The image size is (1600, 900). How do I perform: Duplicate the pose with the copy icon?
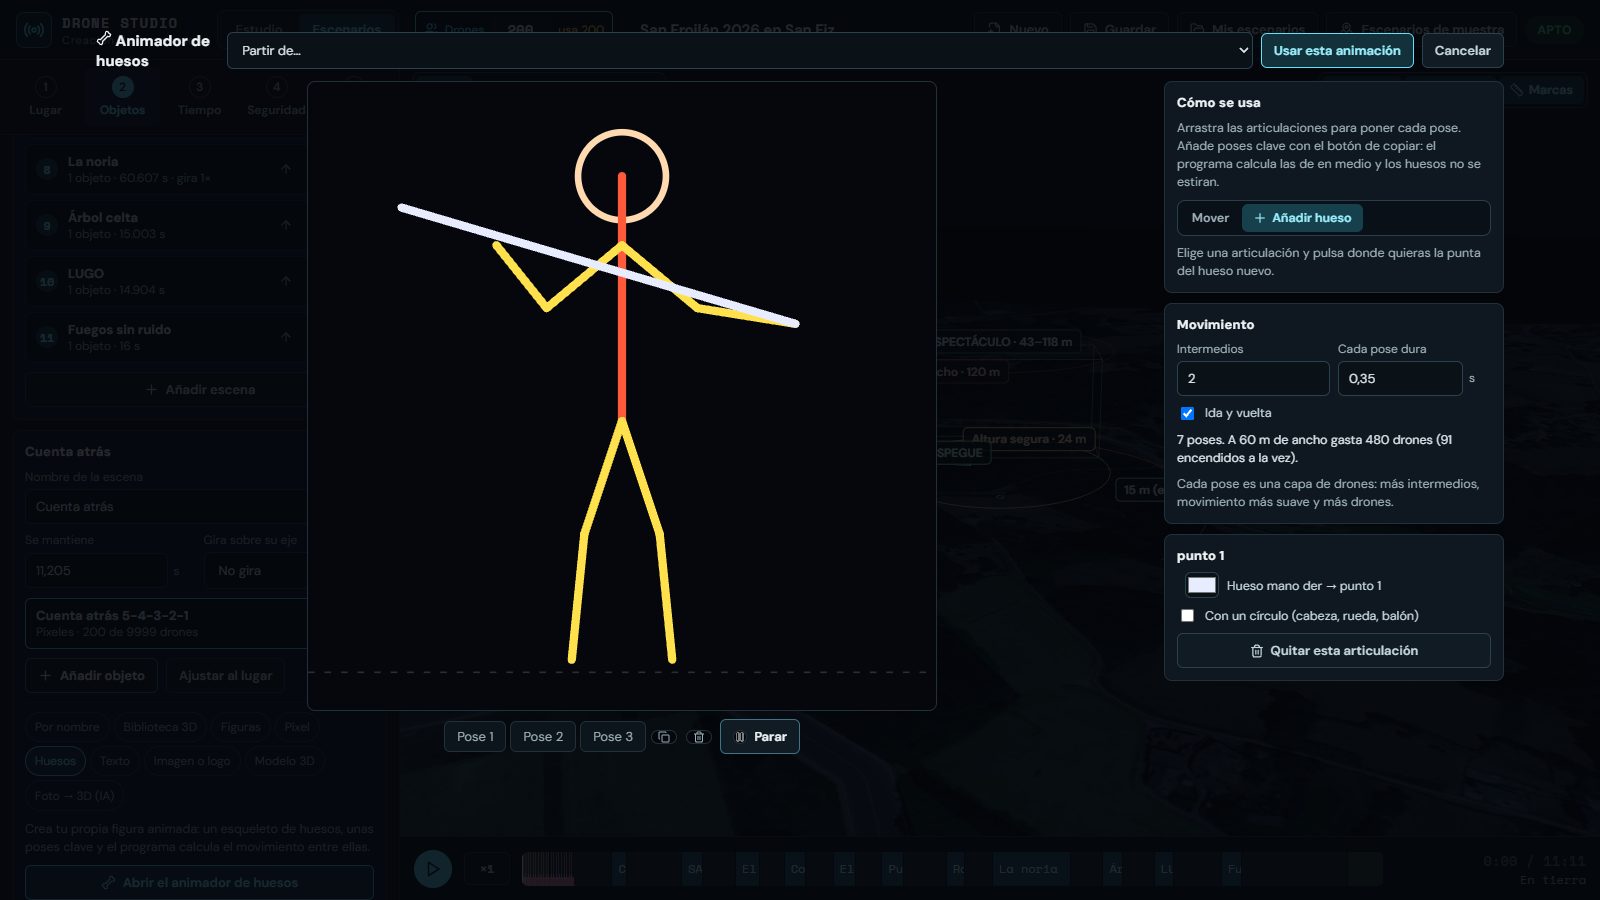coord(664,737)
